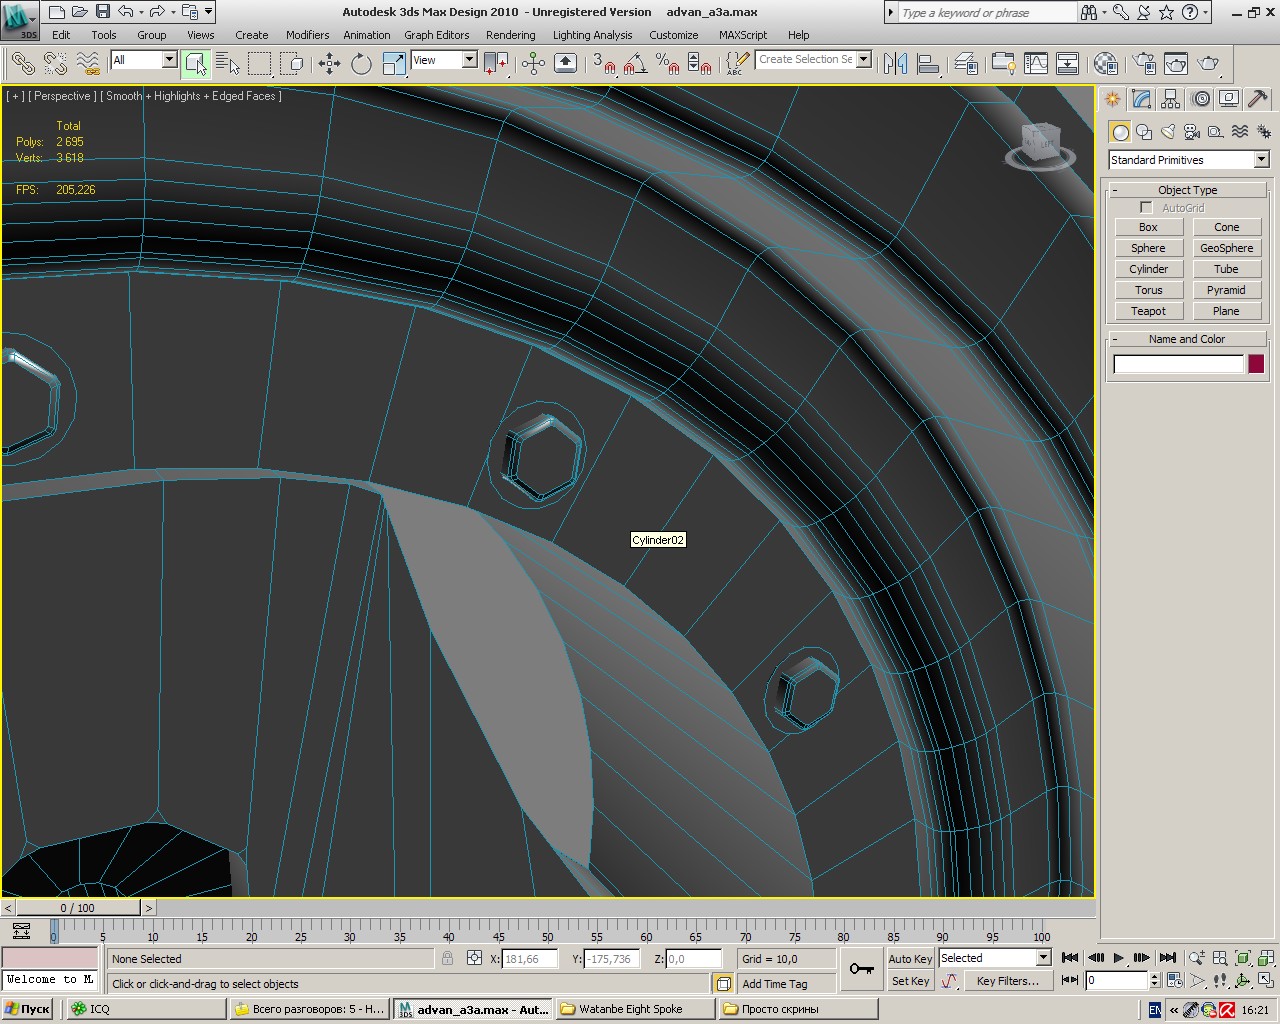Toggle the selection lock icon
Screen dimensions: 1280x1024
click(x=447, y=958)
